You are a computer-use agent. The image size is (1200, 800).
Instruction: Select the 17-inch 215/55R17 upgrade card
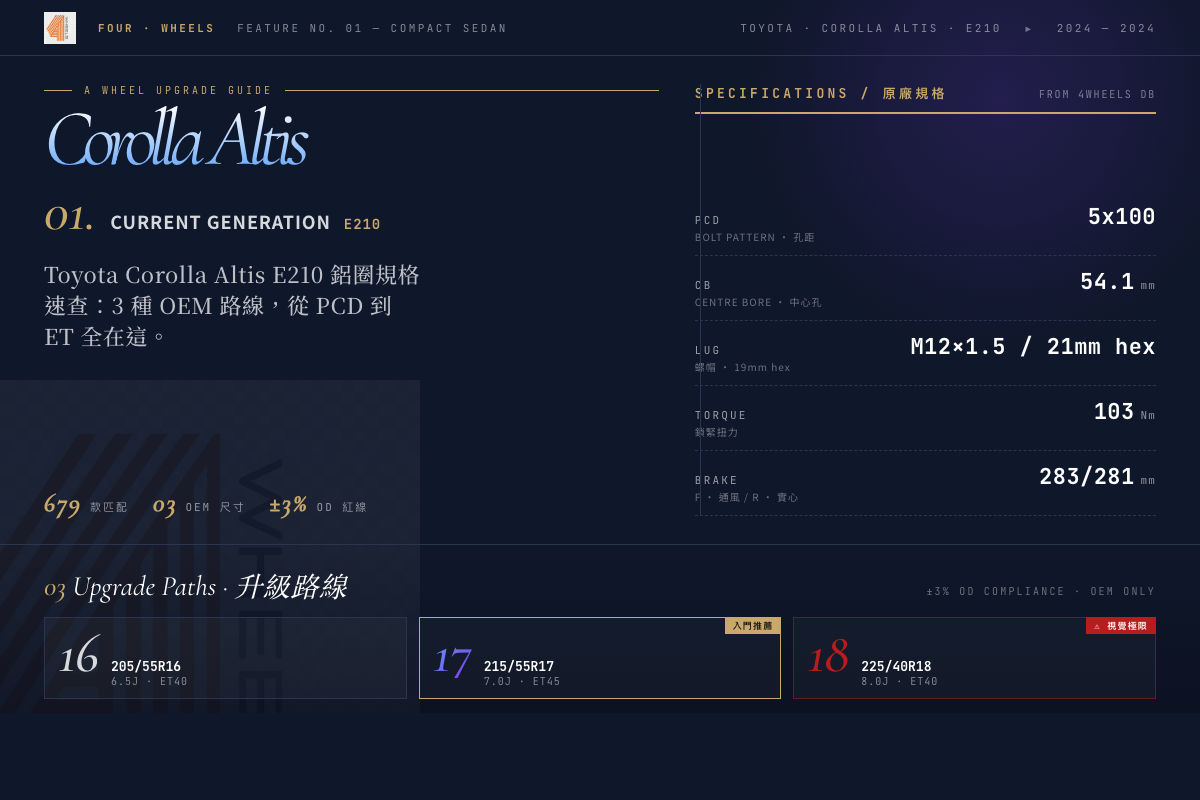(x=600, y=658)
